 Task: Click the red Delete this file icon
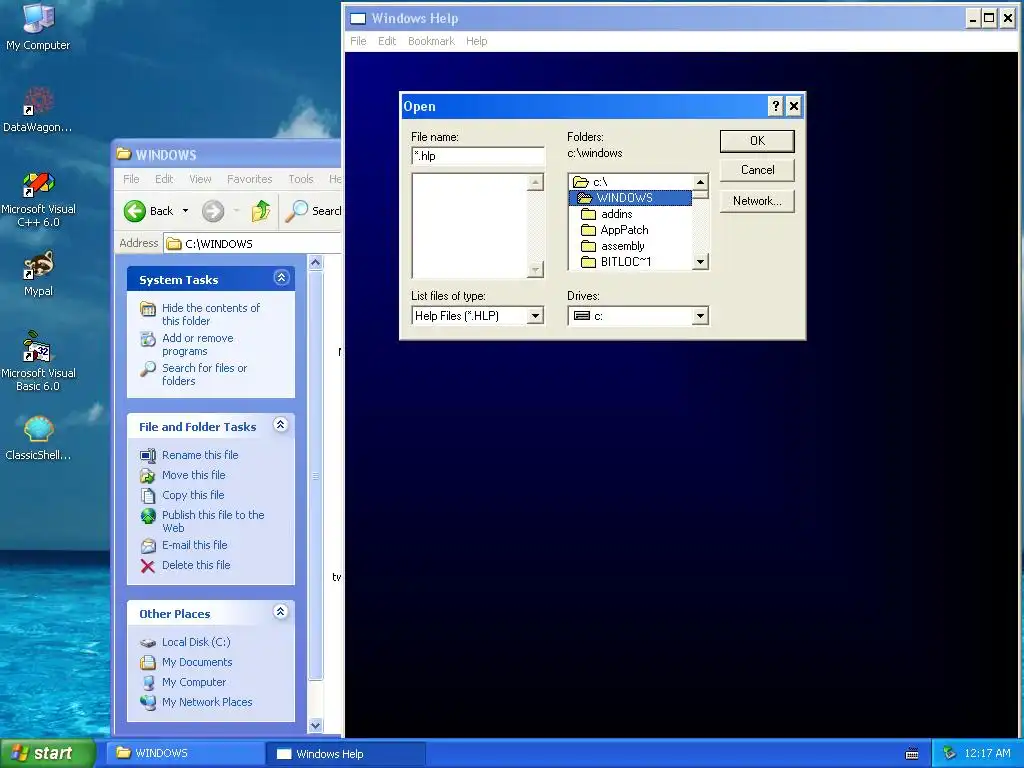148,566
